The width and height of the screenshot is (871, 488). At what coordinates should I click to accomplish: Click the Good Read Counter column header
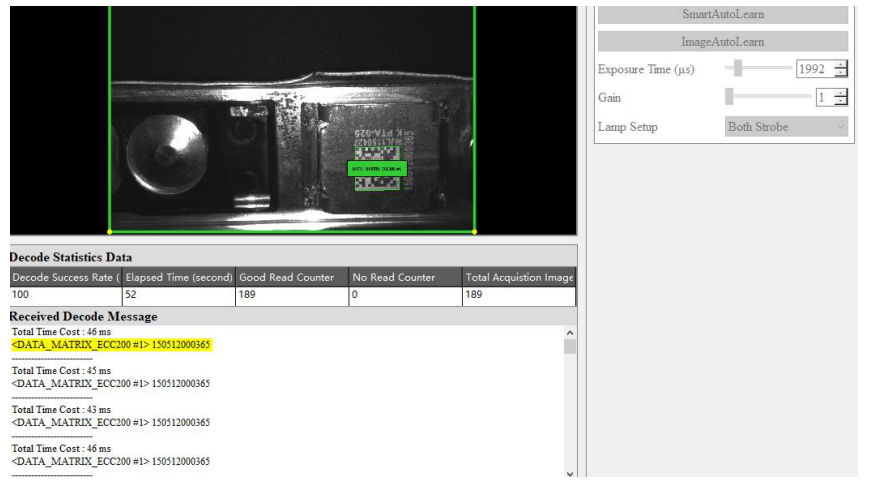click(x=291, y=277)
